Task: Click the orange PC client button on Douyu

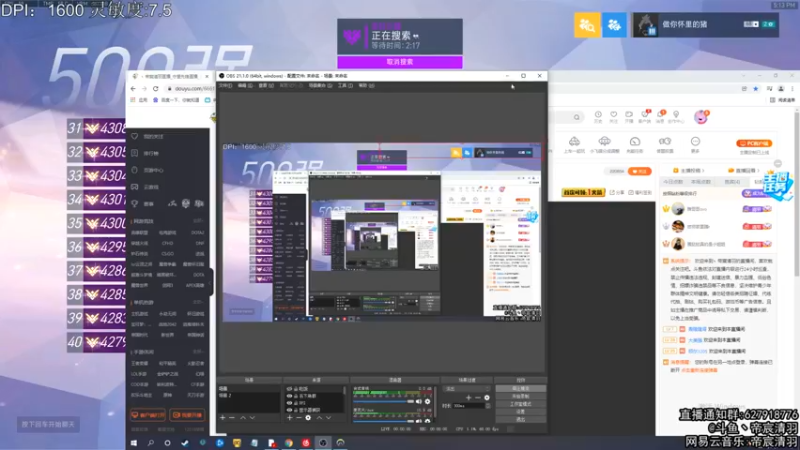Action: point(754,143)
